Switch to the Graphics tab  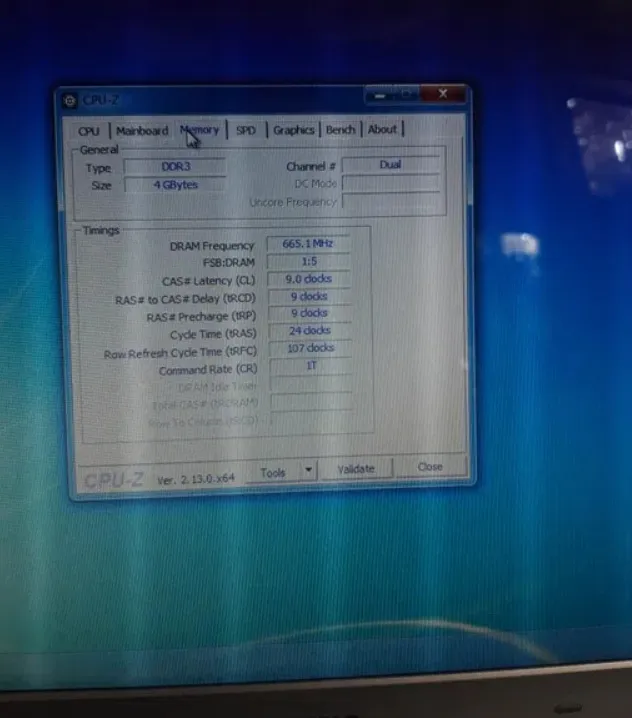tap(294, 130)
